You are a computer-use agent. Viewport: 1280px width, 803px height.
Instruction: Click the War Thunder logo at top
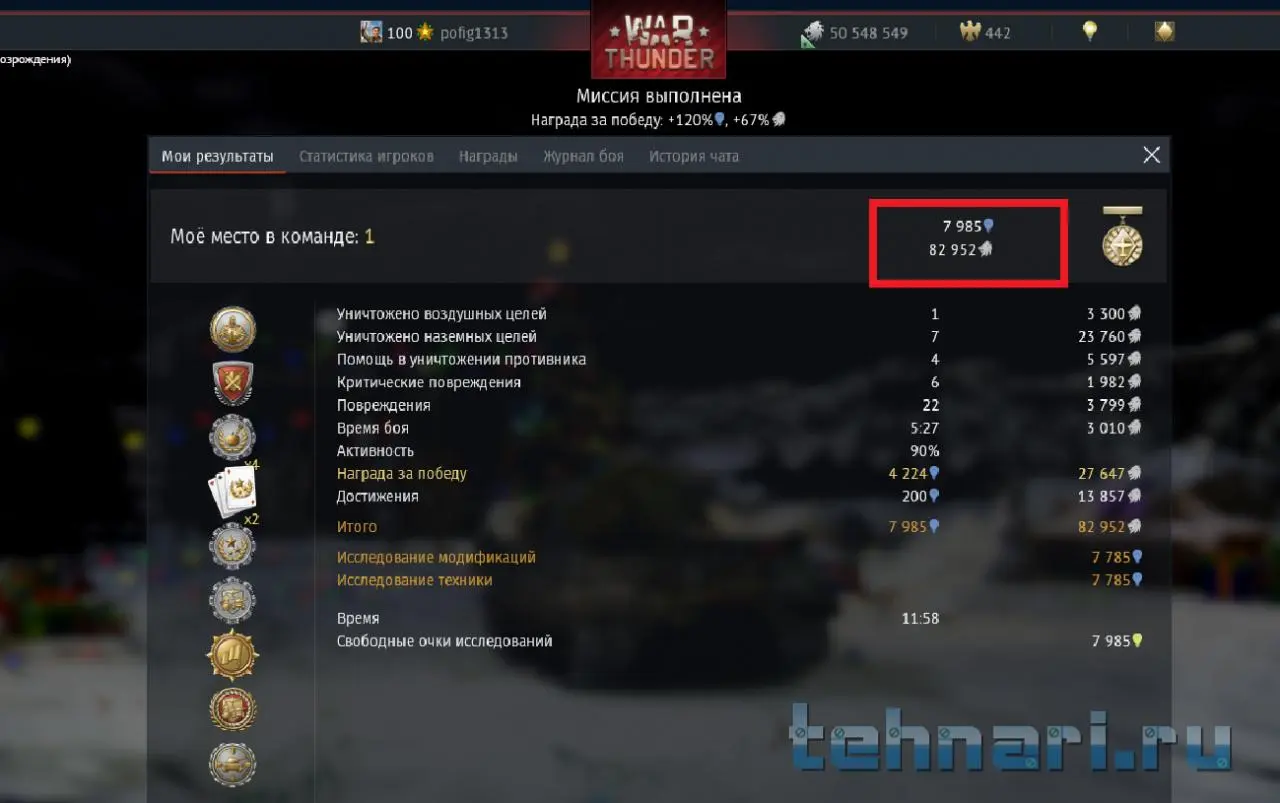(x=658, y=40)
